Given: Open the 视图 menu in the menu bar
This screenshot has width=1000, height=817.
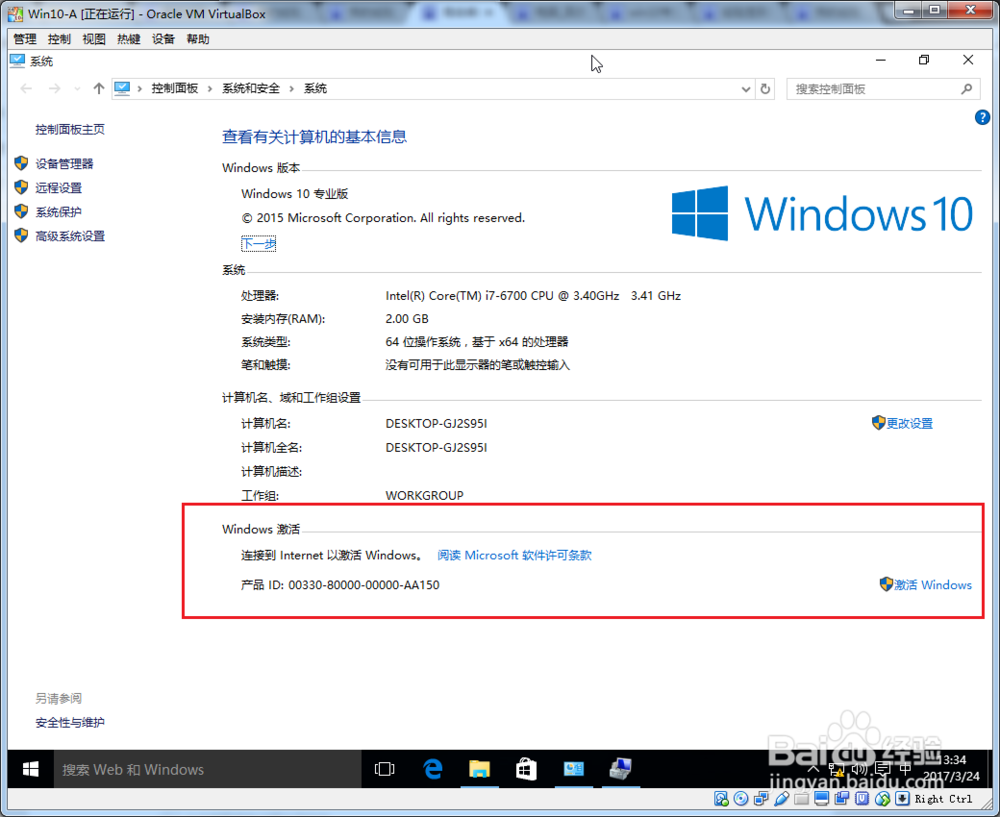Looking at the screenshot, I should coord(93,38).
